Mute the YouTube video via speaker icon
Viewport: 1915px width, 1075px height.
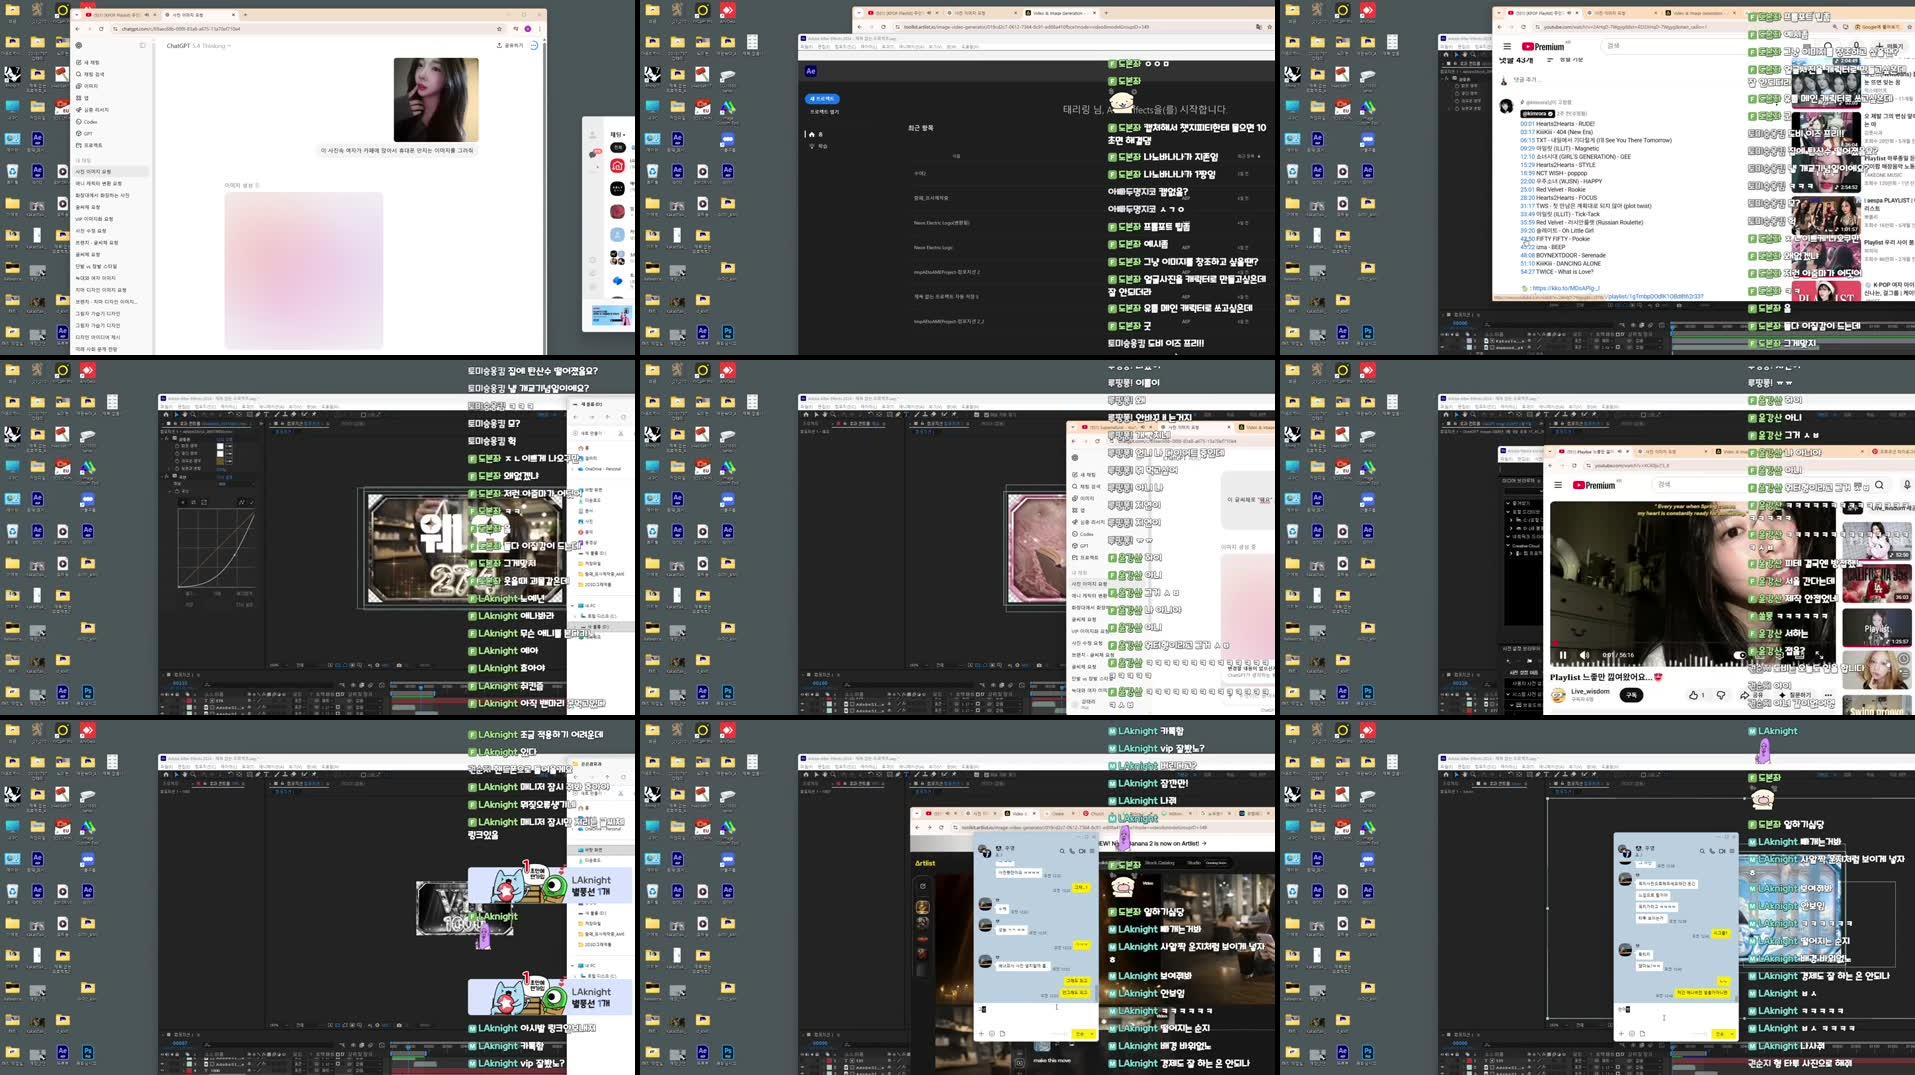click(x=1585, y=655)
